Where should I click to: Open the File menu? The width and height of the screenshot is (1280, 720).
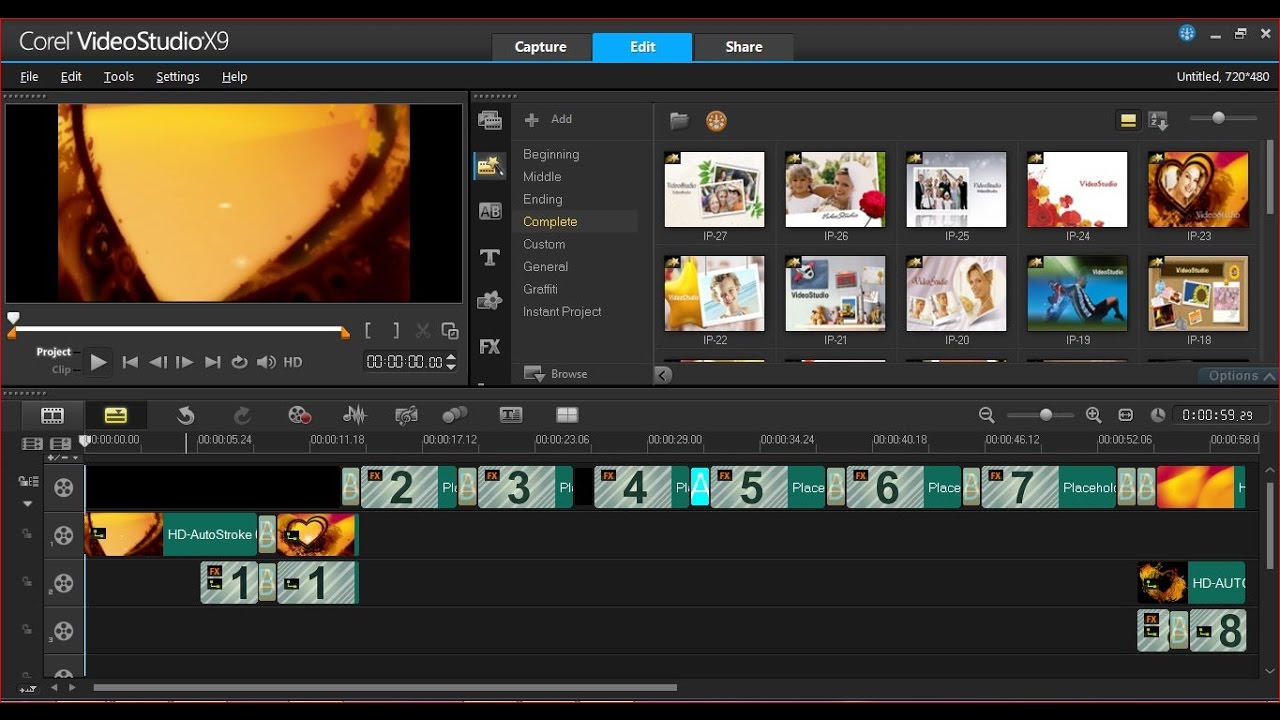tap(29, 77)
